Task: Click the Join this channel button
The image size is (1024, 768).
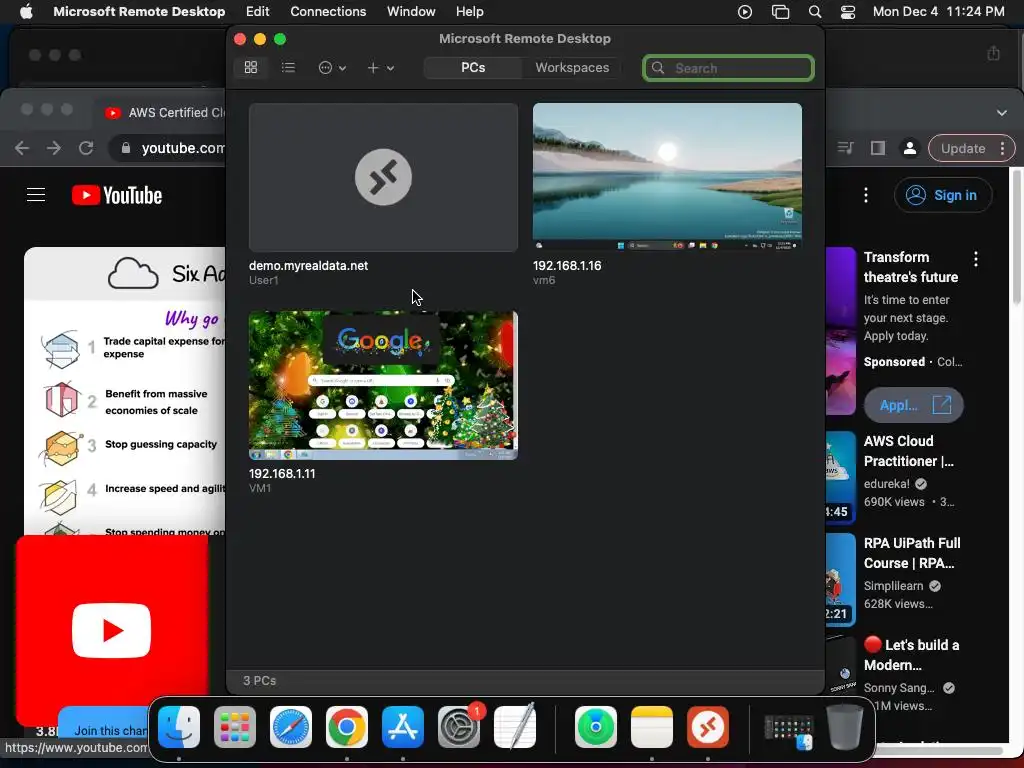Action: (x=103, y=730)
